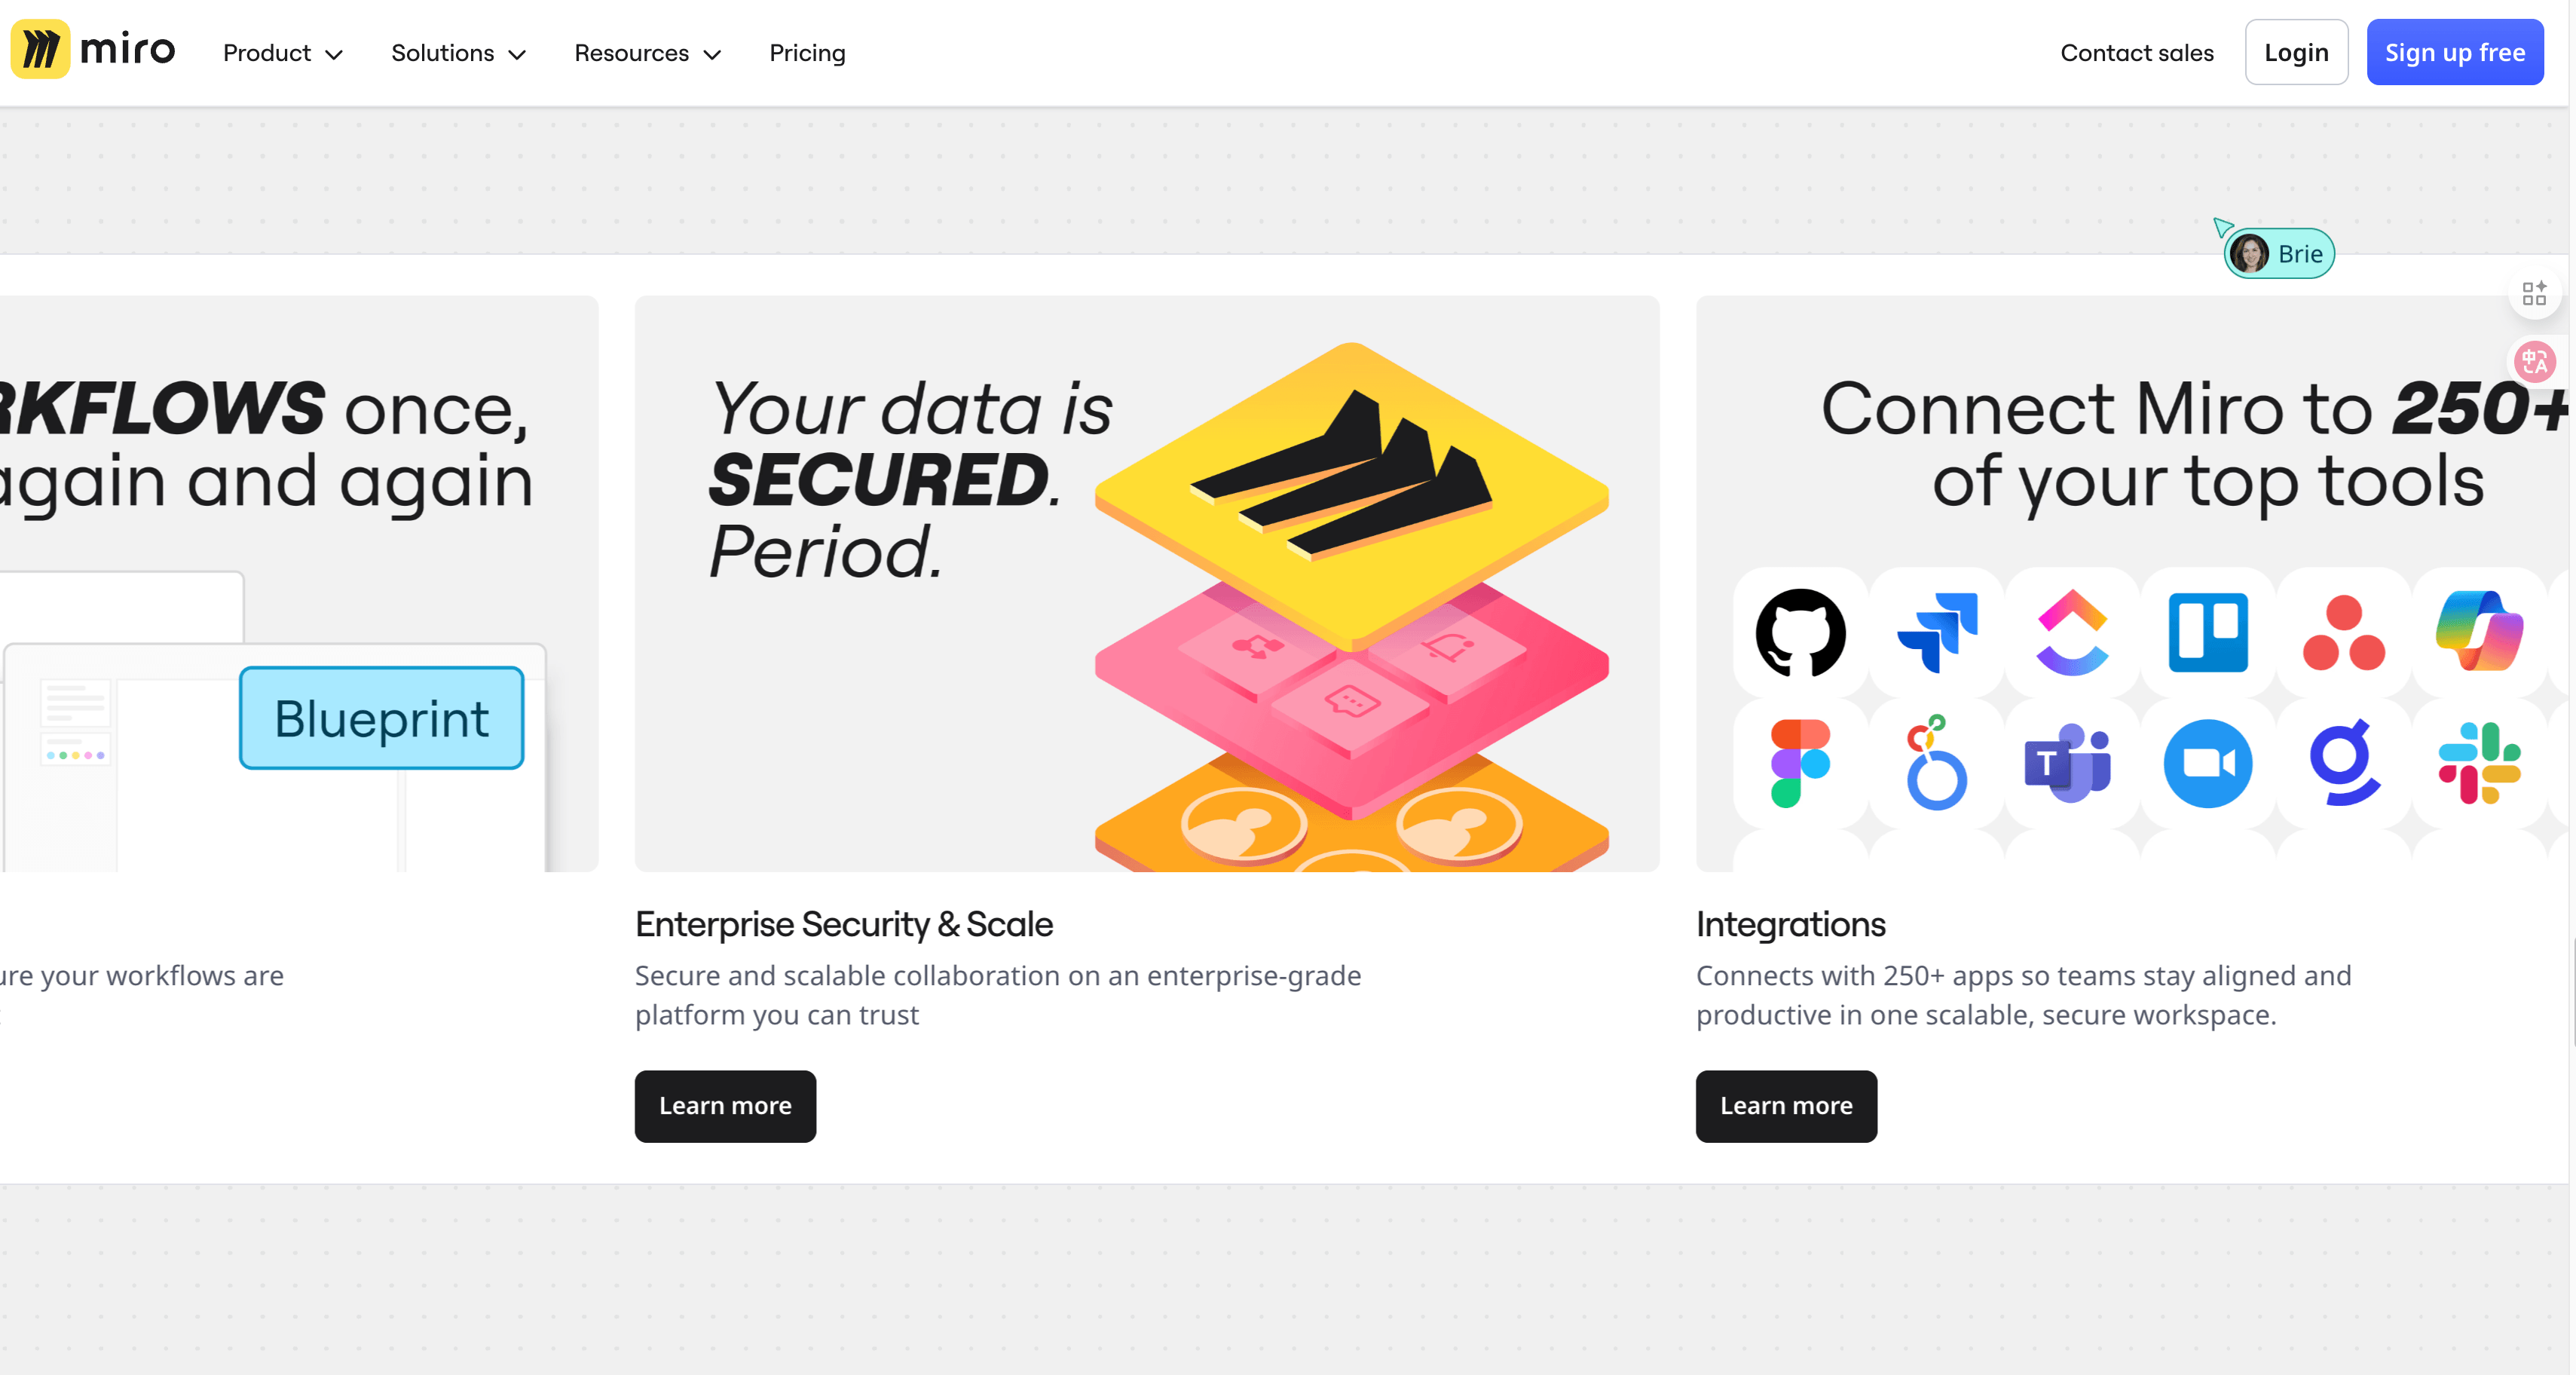
Task: Click the pink translate icon at right edge
Action: [2535, 362]
